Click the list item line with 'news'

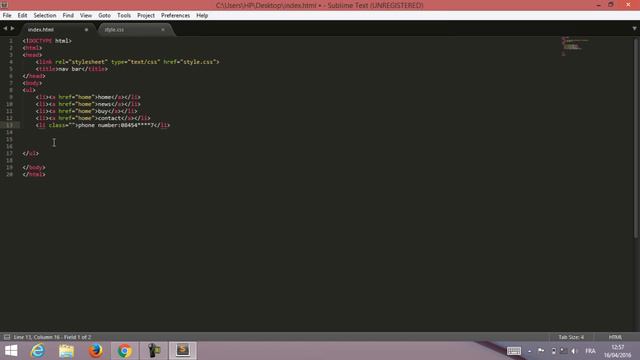(88, 104)
